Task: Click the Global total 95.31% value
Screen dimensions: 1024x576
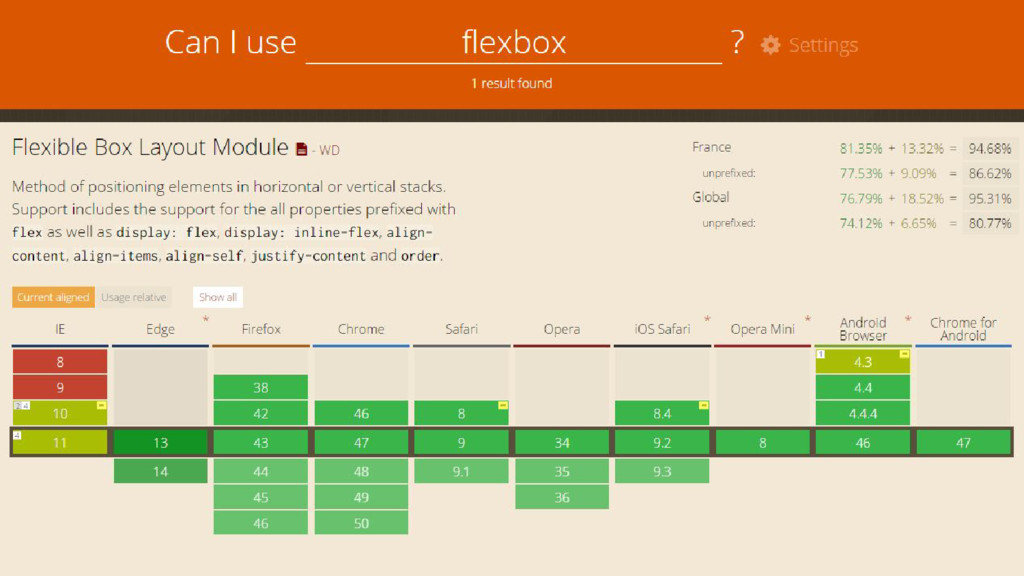Action: coord(989,199)
